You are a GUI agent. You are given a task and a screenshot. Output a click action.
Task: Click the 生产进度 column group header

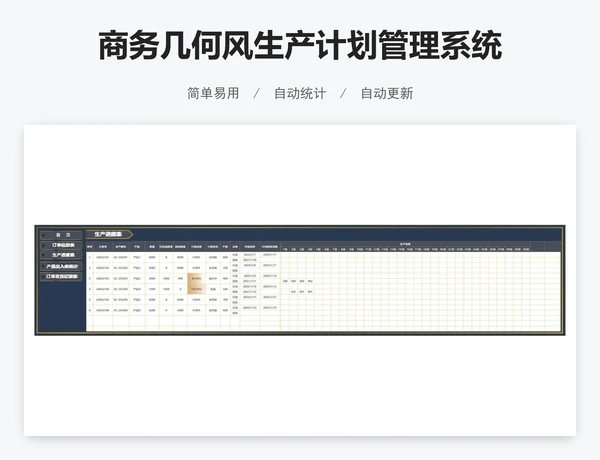tap(405, 244)
